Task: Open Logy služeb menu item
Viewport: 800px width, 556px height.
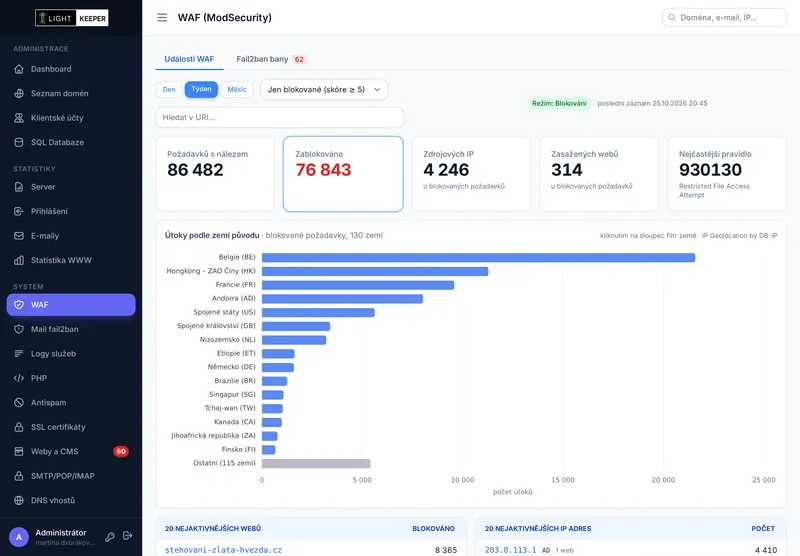Action: coord(71,353)
